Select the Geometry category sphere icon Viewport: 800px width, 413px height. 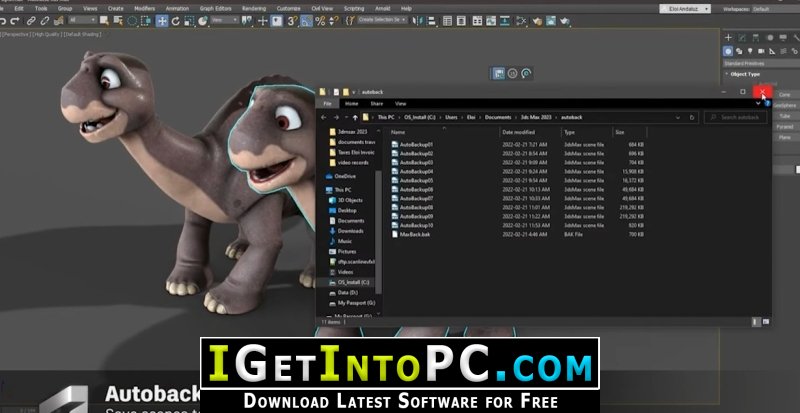click(728, 52)
